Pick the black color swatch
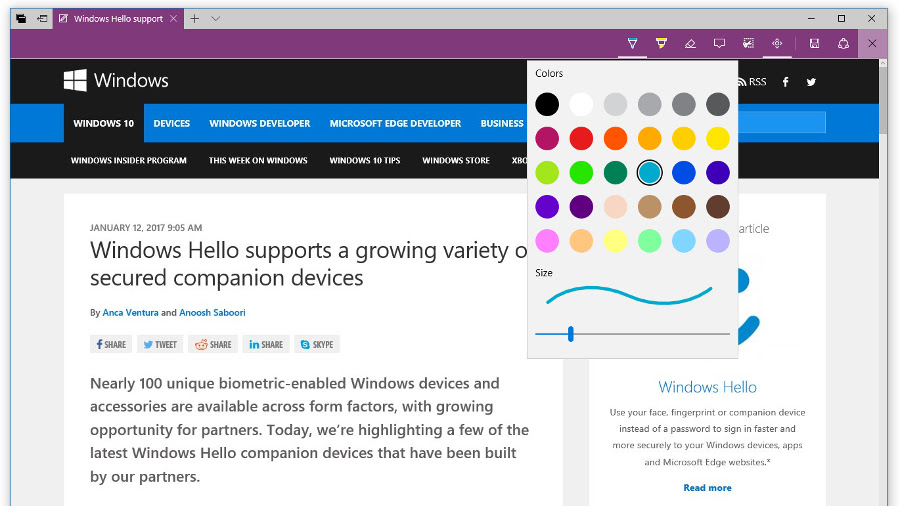The image size is (900, 506). click(x=547, y=104)
